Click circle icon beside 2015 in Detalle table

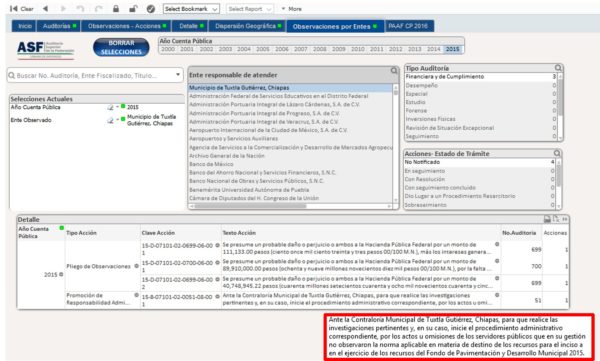point(61,274)
